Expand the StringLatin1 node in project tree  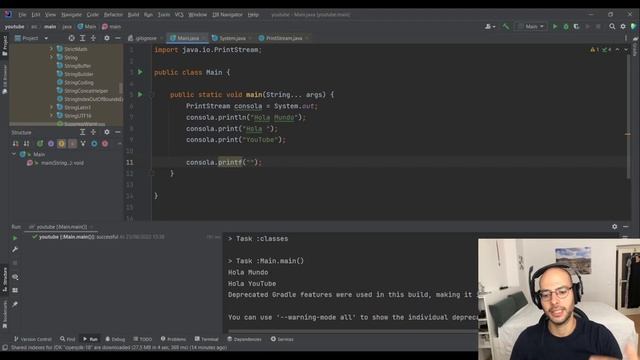pos(51,107)
